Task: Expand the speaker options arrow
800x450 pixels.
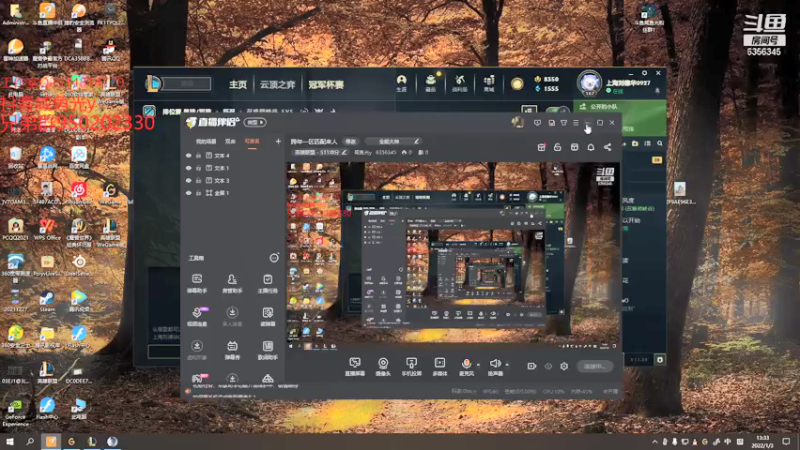Action: pyautogui.click(x=507, y=365)
